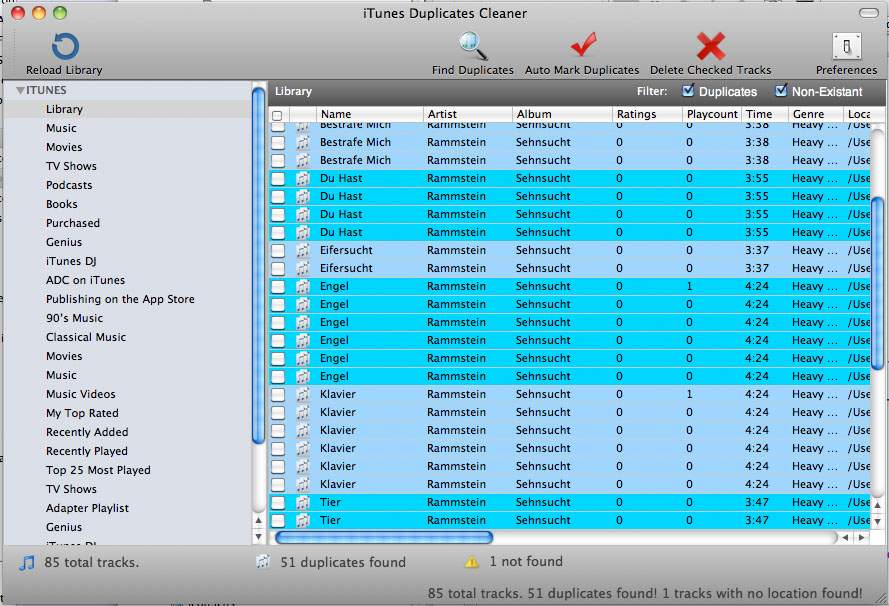The height and width of the screenshot is (606, 889).
Task: Click the Reload Library circular arrow icon
Action: (65, 46)
